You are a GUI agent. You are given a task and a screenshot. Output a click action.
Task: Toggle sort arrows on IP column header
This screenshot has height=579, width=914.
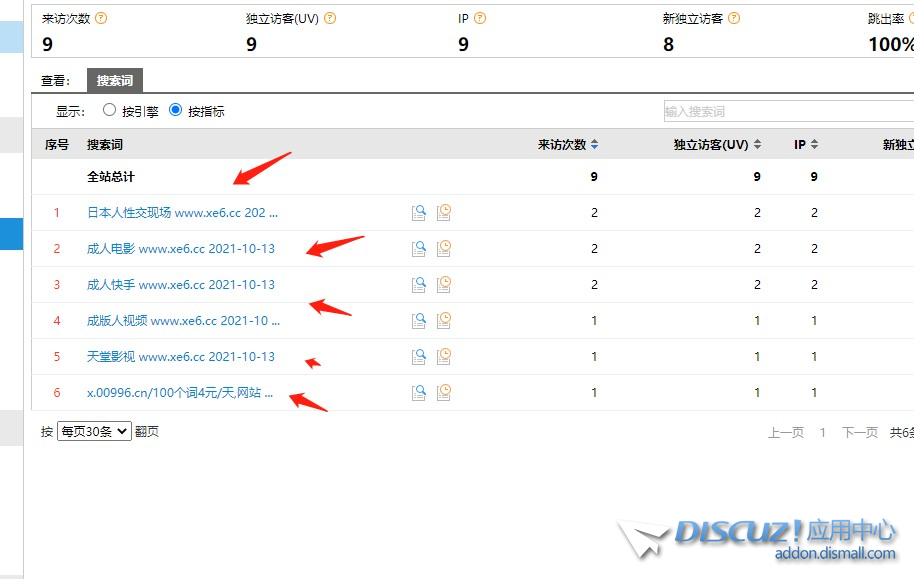click(814, 145)
